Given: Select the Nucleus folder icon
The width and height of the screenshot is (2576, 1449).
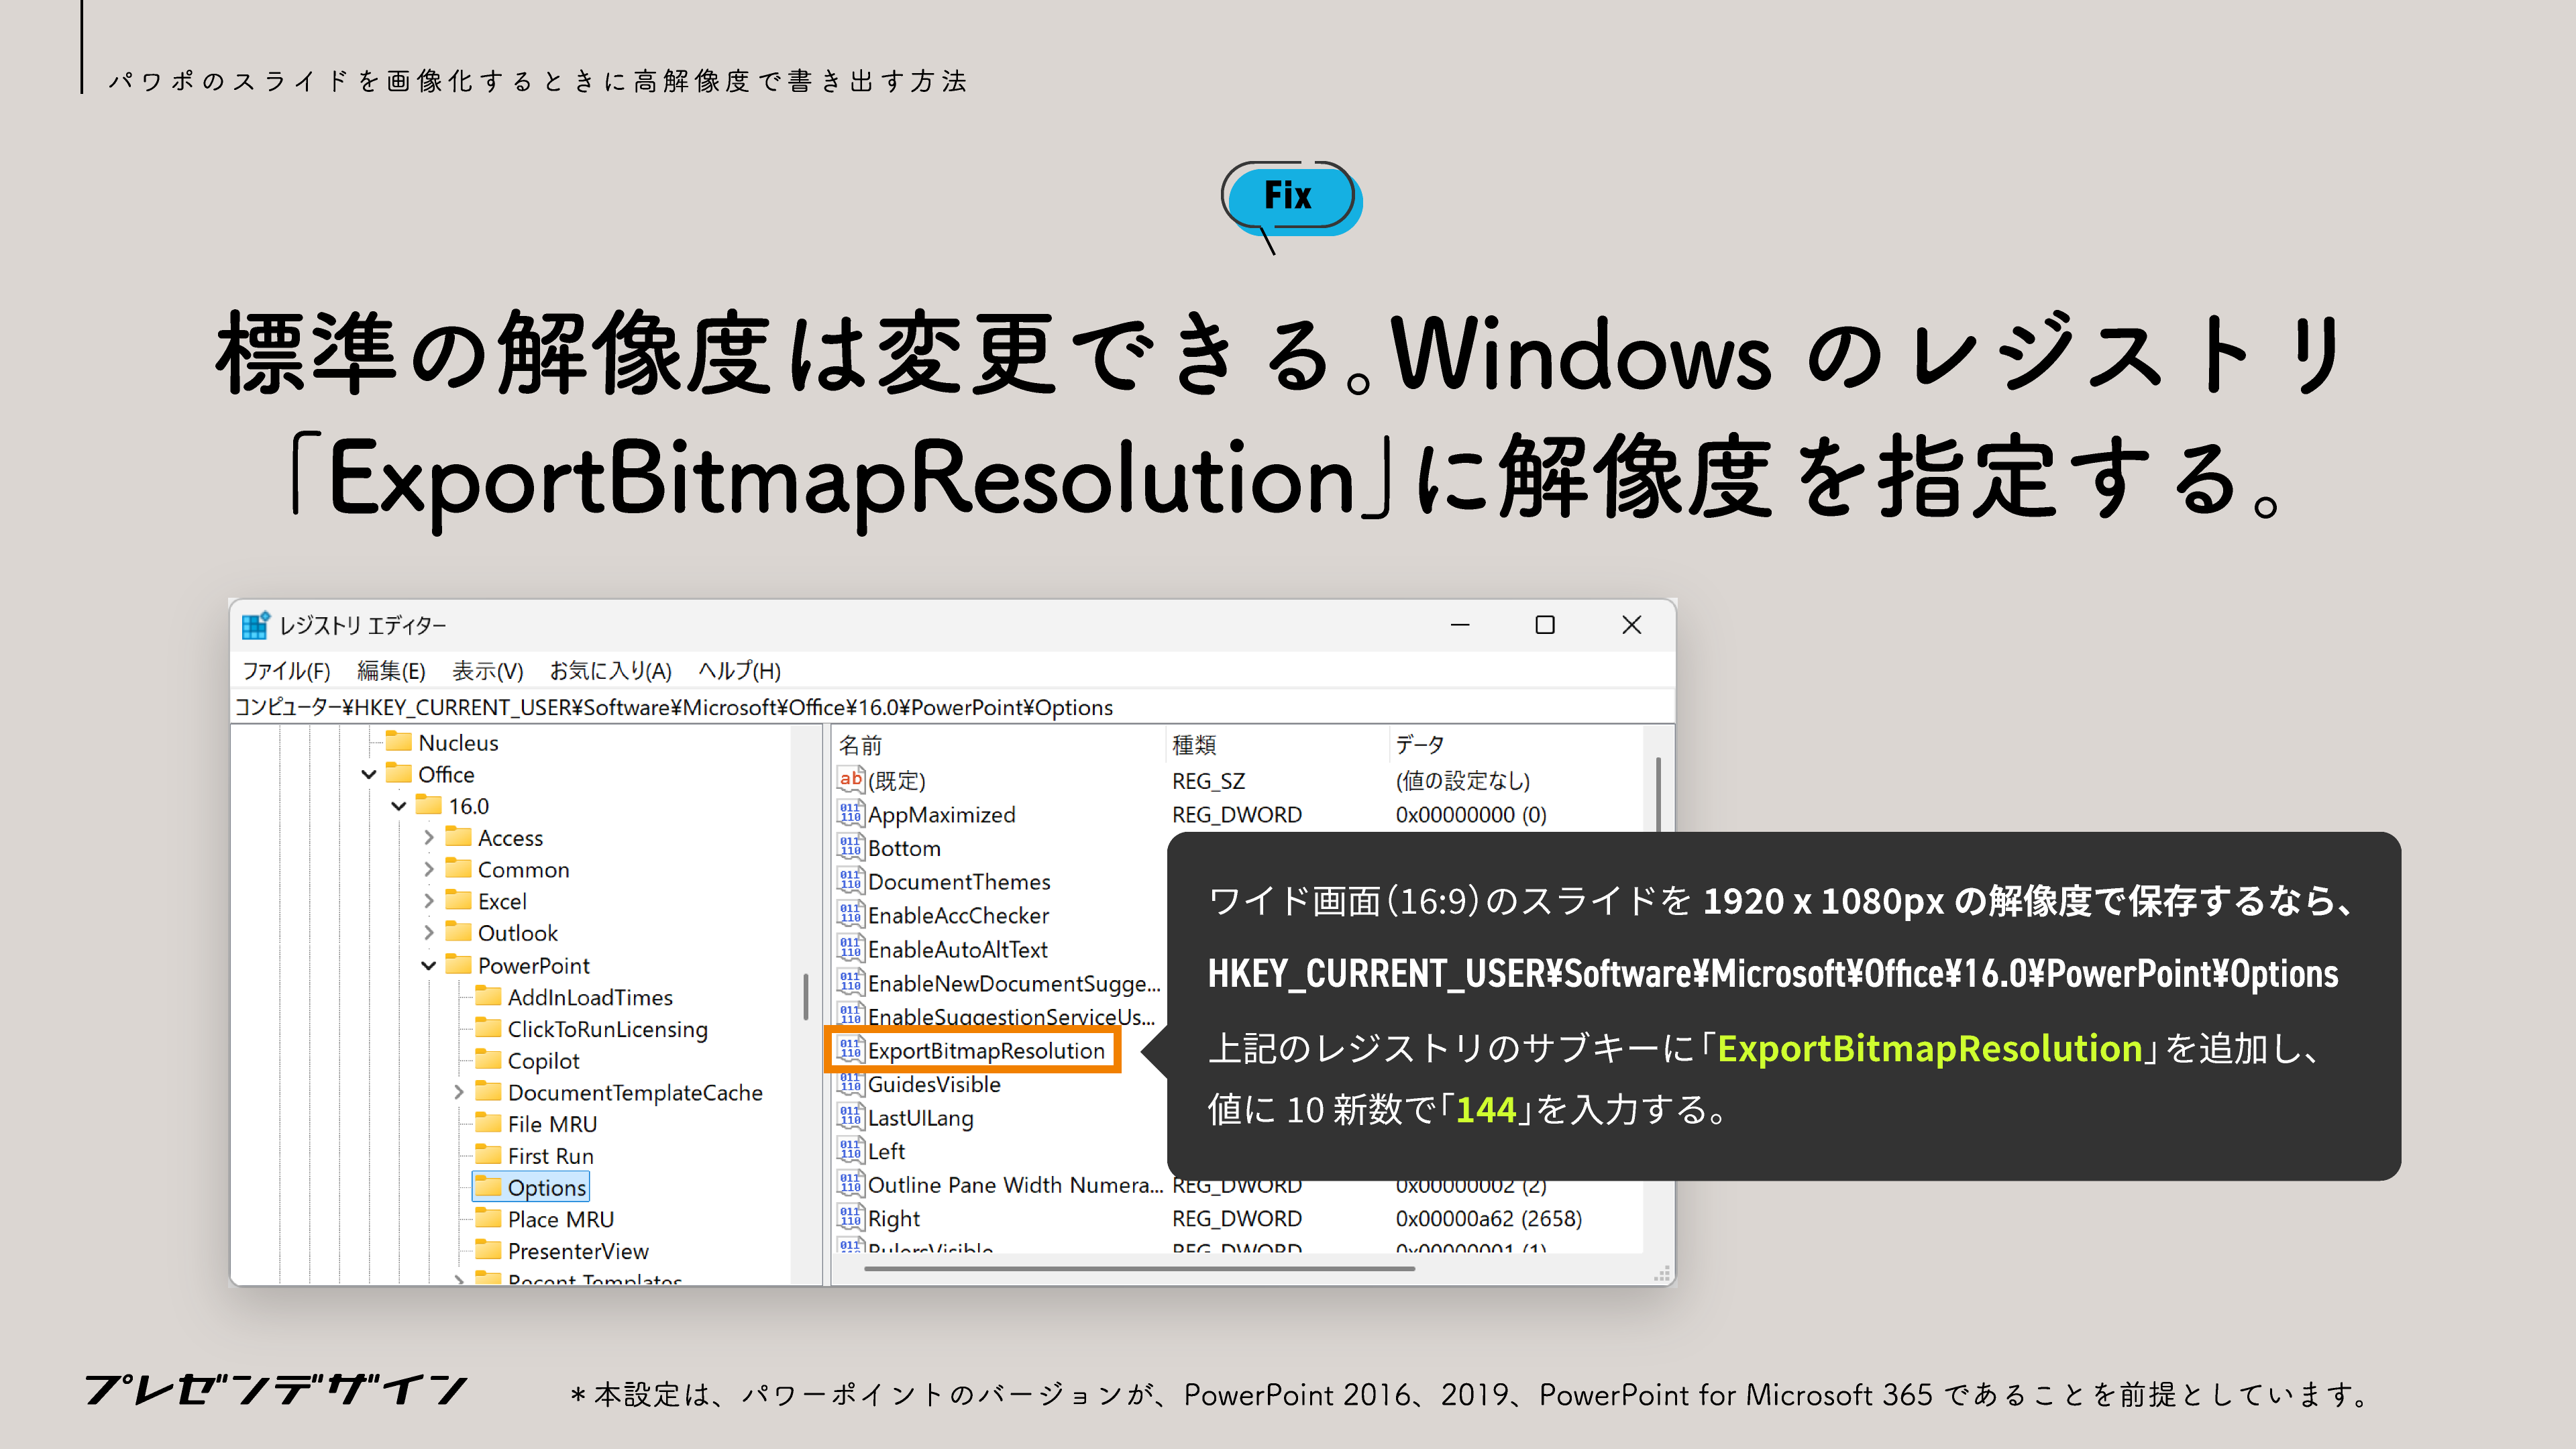Looking at the screenshot, I should pos(400,743).
